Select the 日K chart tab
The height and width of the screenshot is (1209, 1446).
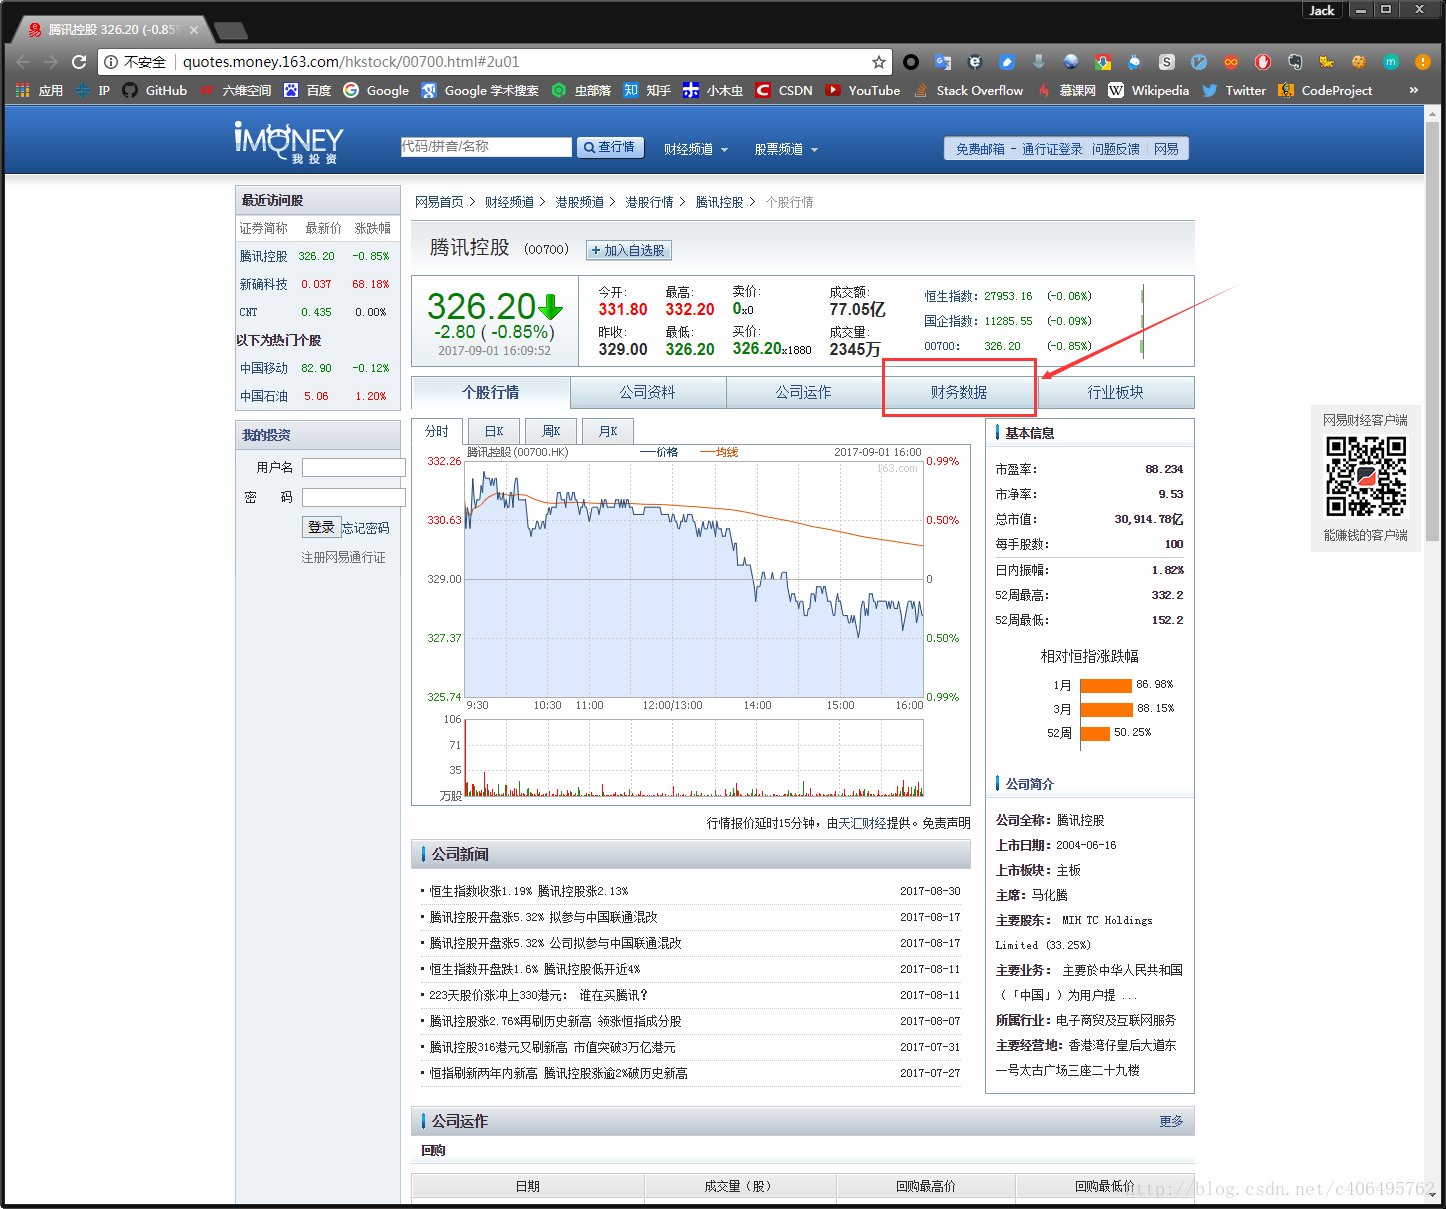[x=494, y=431]
